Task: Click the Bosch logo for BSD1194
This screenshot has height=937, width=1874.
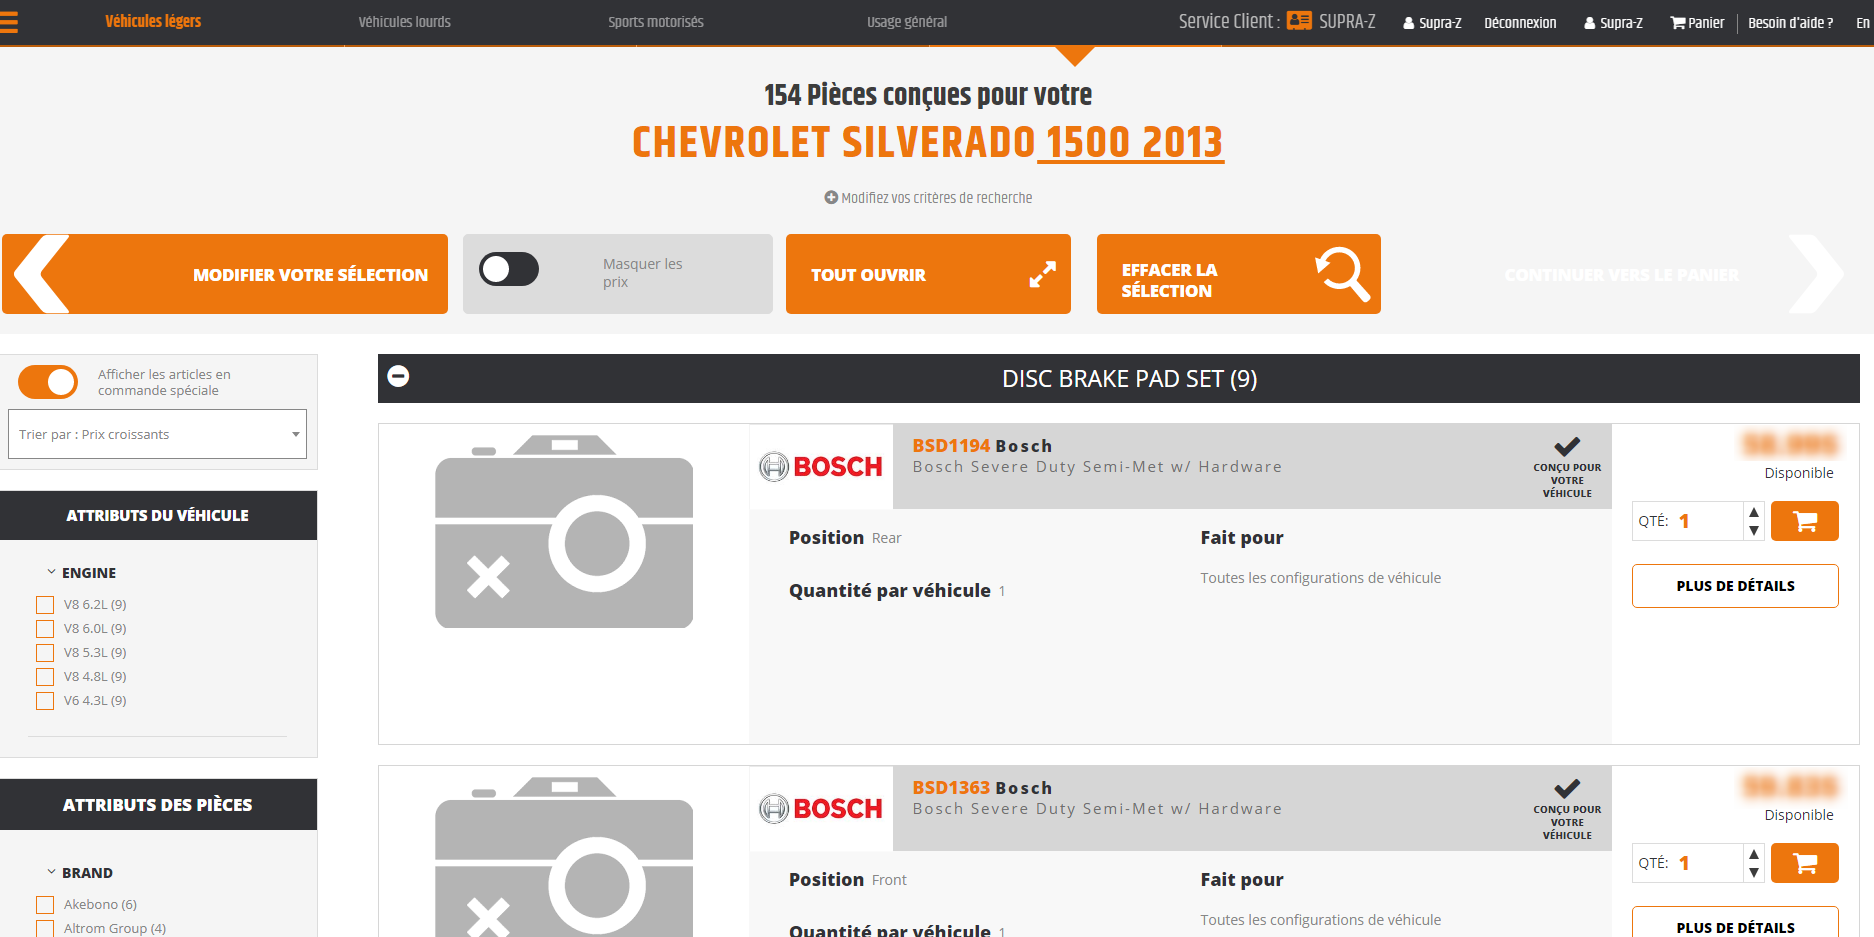Action: click(x=821, y=467)
